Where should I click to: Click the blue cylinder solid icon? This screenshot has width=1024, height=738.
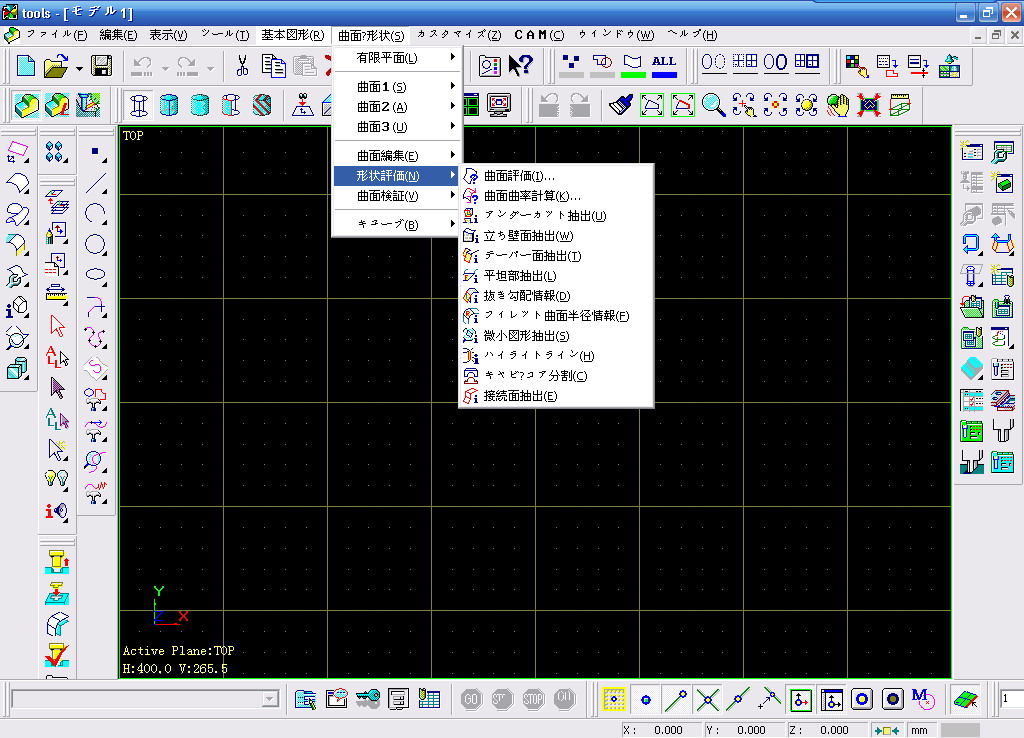[169, 104]
